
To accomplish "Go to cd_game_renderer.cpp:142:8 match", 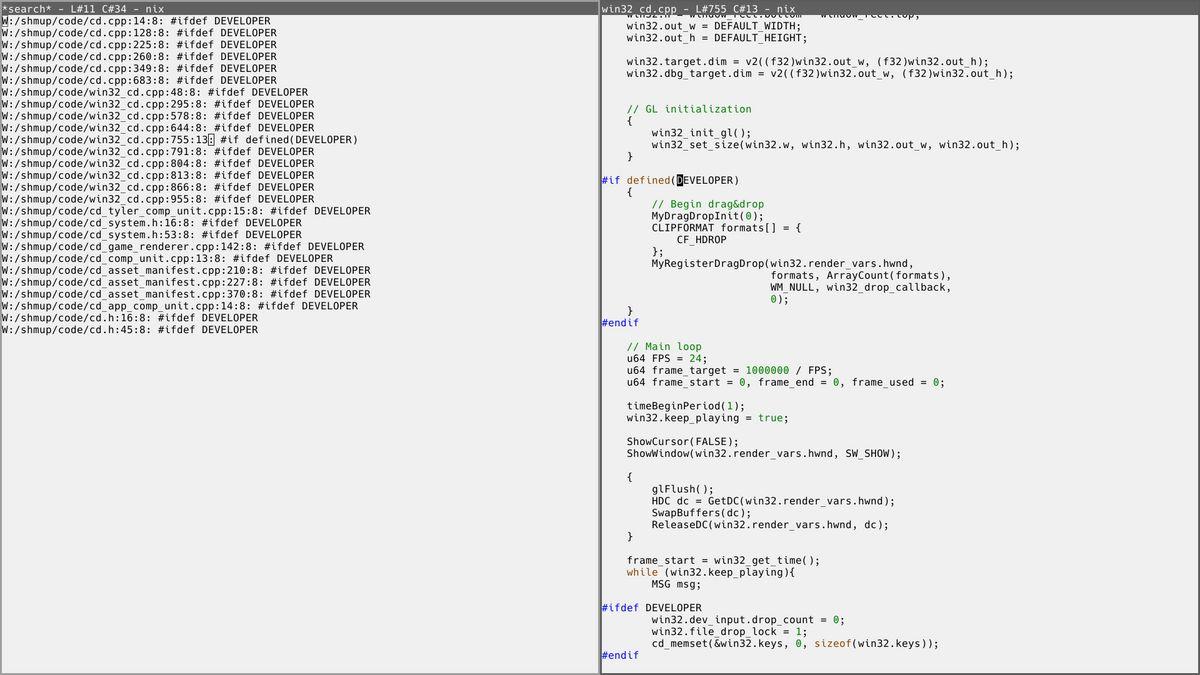I will [x=183, y=247].
